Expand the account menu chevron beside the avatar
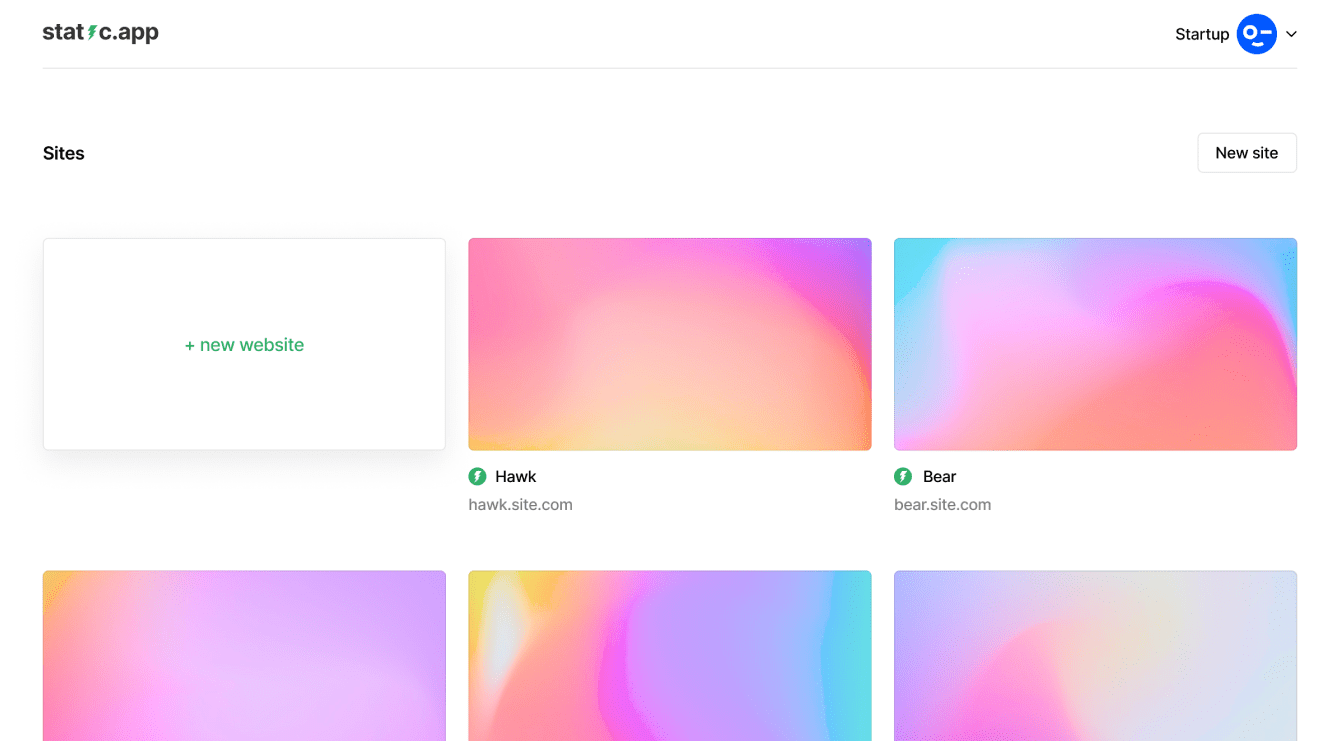Screen dimensions: 1340x741 tap(1292, 34)
